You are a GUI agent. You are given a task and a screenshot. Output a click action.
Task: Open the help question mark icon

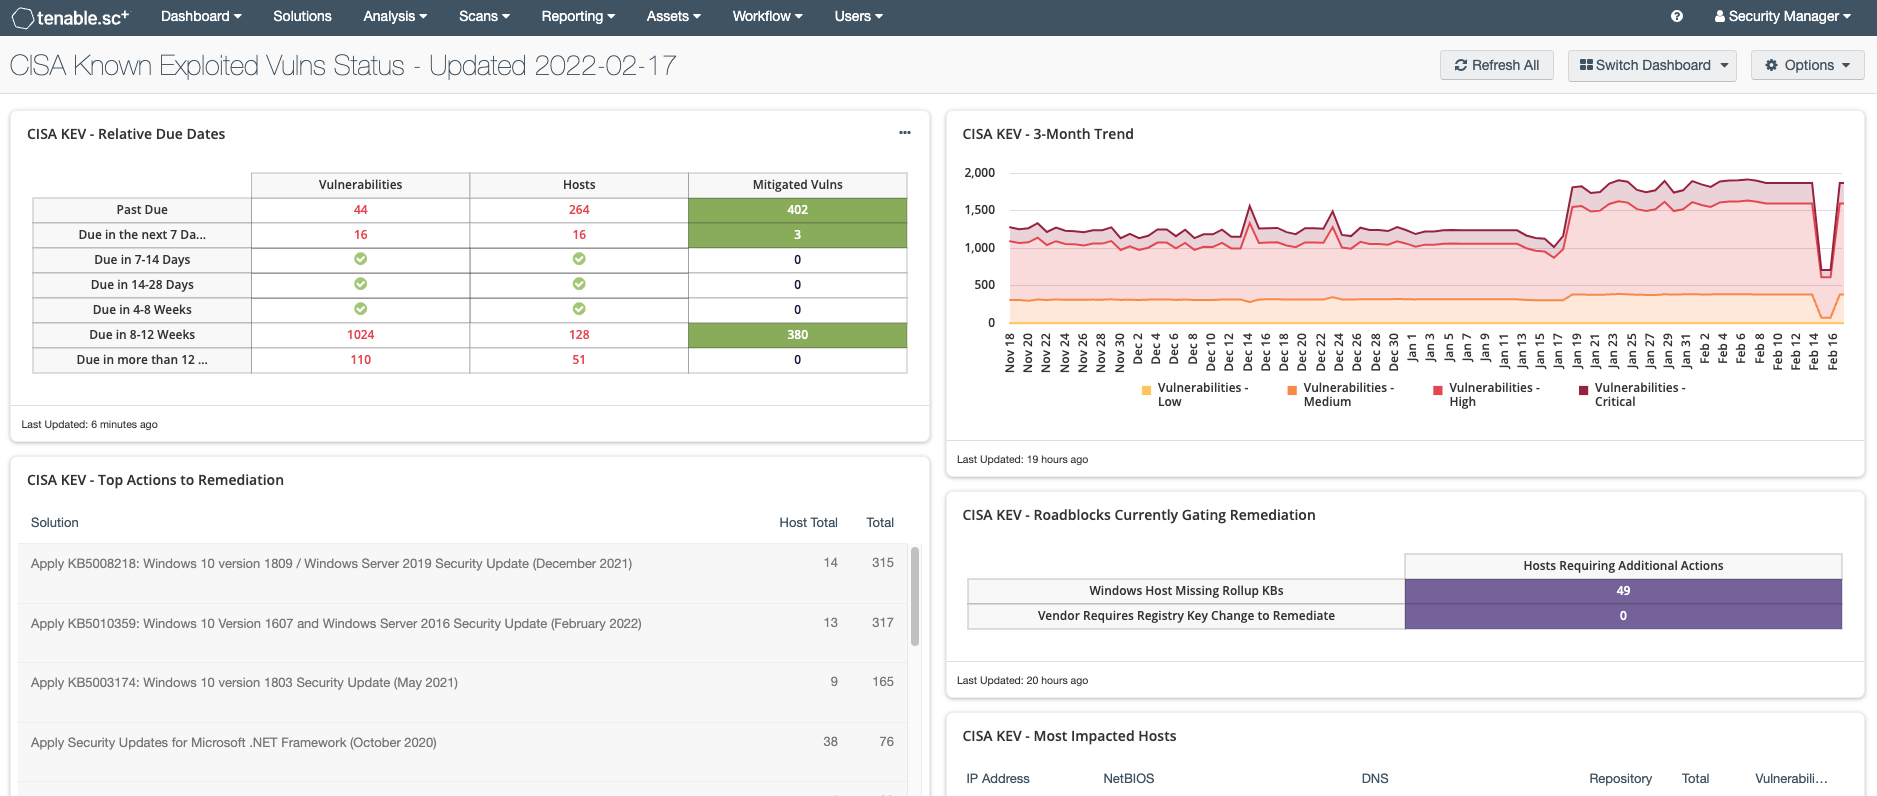pos(1677,16)
